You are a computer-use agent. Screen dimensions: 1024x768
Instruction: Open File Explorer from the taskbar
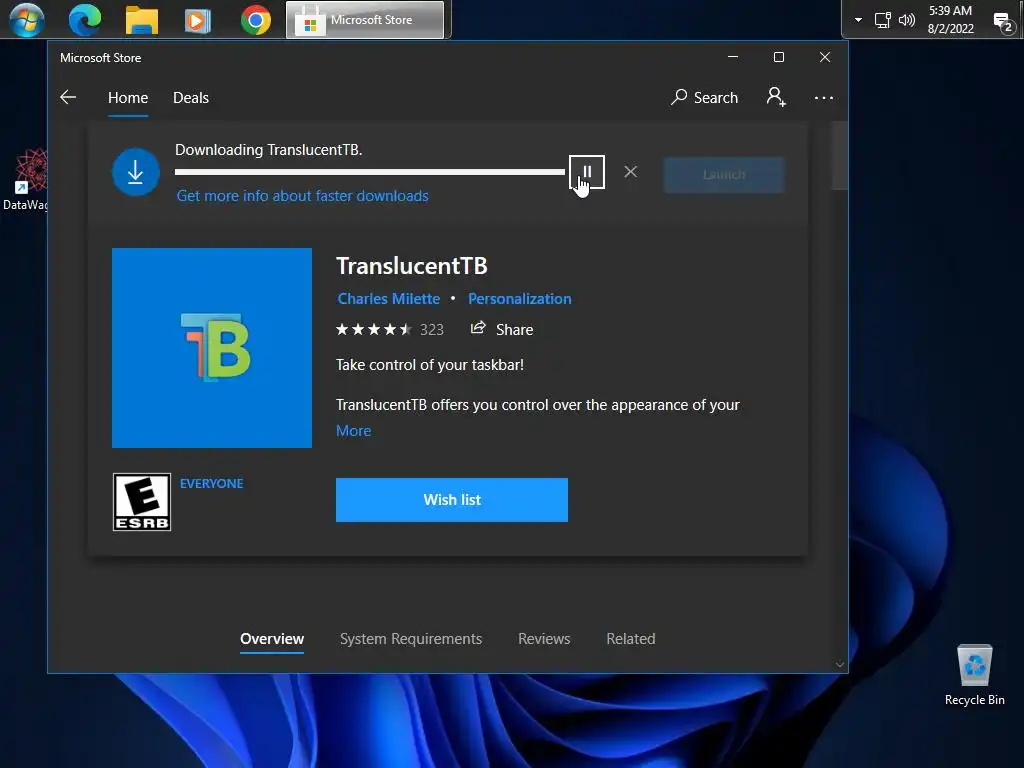(x=142, y=20)
